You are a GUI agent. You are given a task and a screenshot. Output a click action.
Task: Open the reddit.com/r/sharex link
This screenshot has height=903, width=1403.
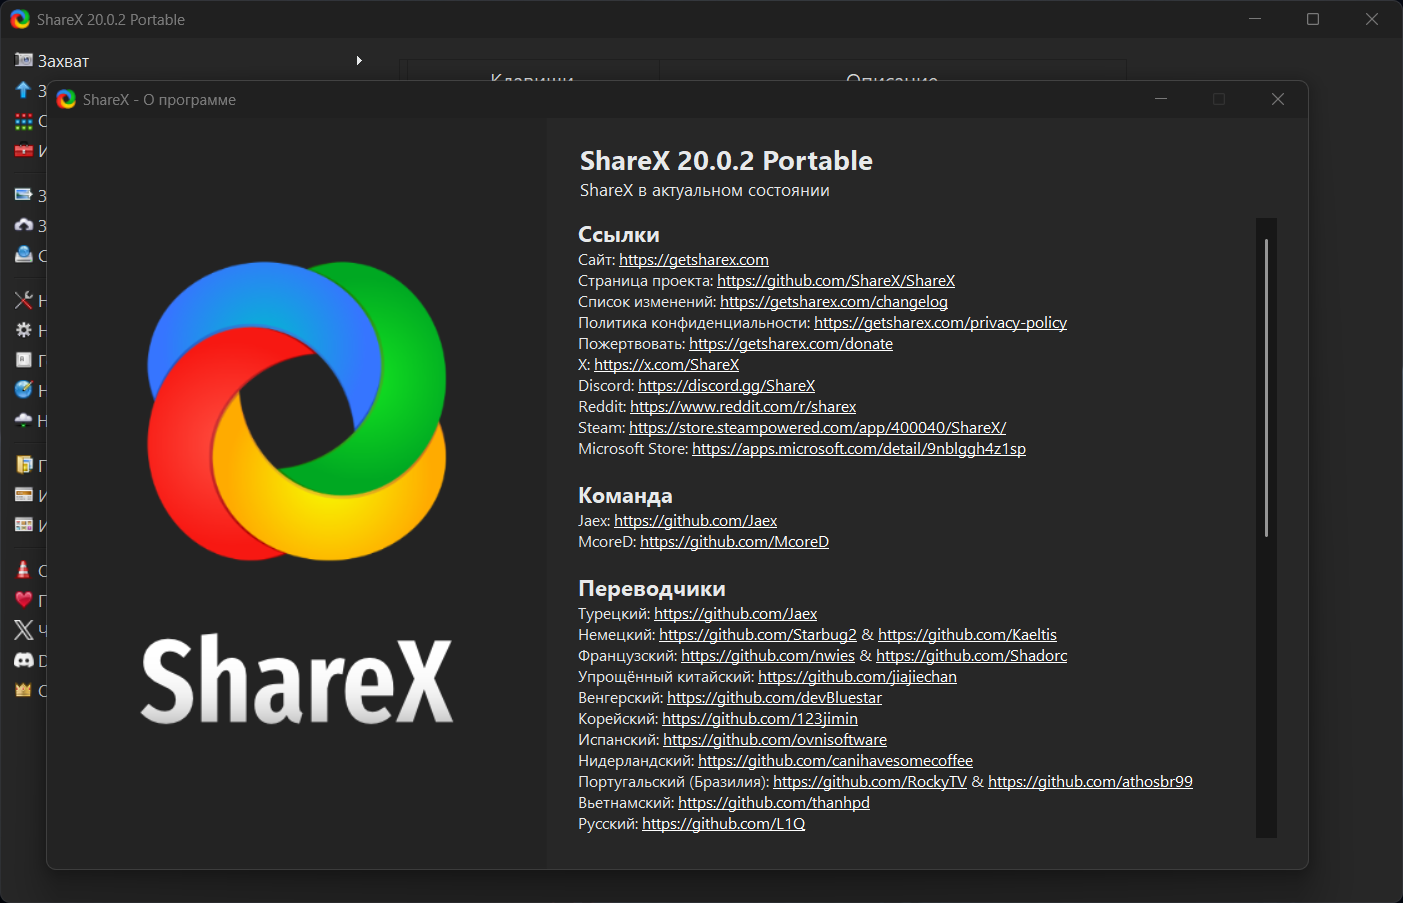click(x=743, y=407)
